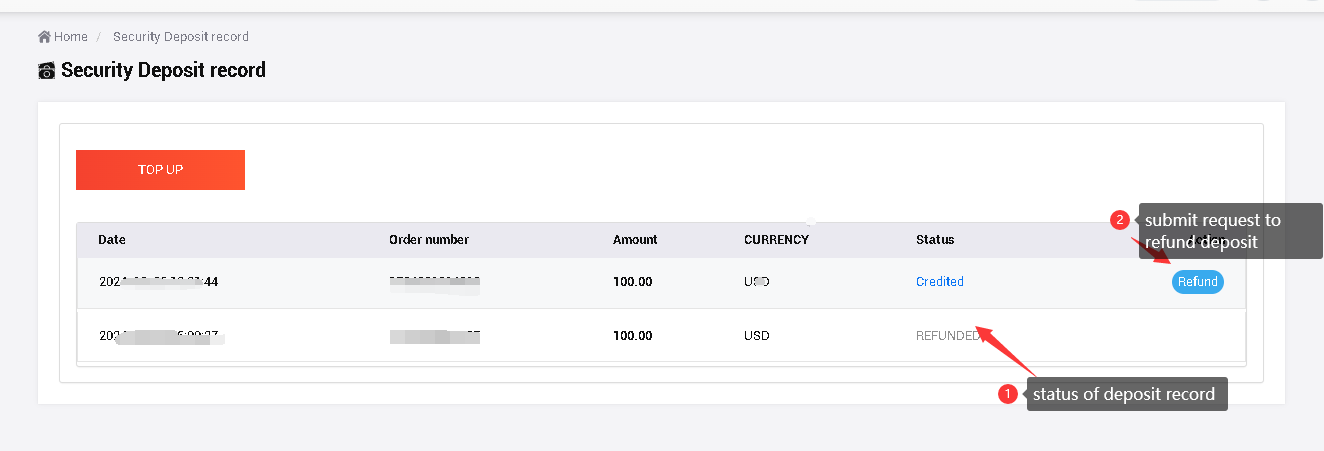
Task: Click the Order number column header
Action: (x=428, y=240)
